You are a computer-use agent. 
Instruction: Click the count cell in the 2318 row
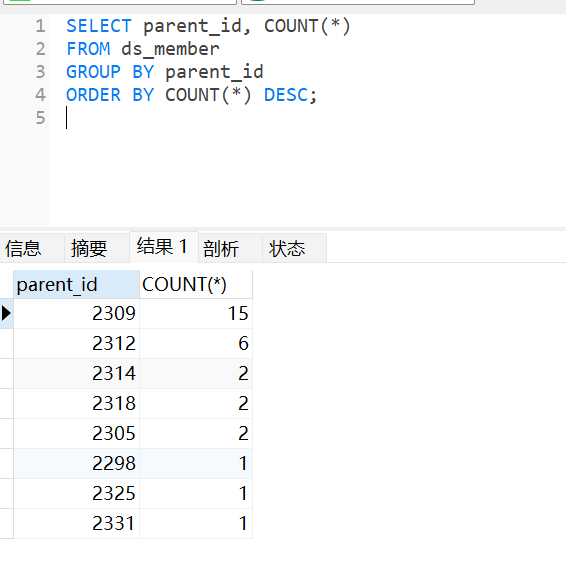click(x=196, y=404)
